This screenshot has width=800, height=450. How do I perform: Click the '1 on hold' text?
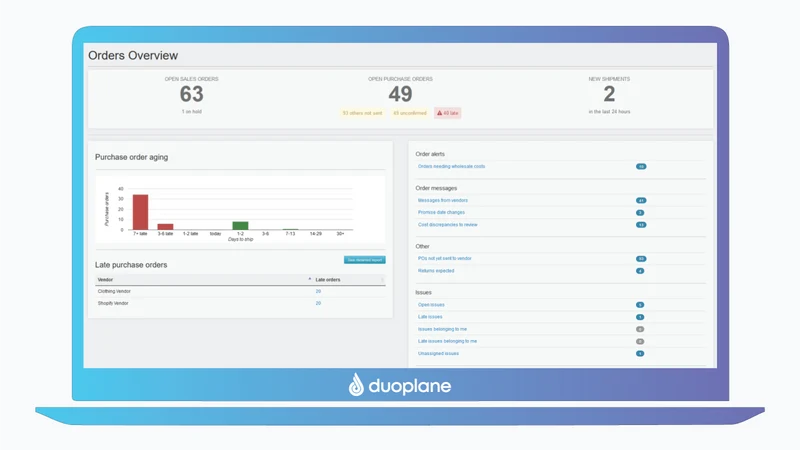point(191,111)
